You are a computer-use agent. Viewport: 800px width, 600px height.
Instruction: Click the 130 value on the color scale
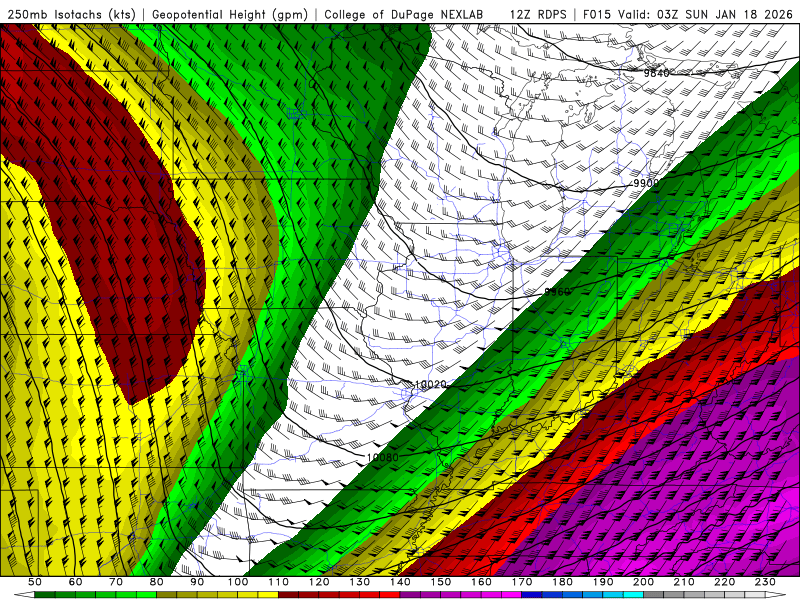(360, 582)
